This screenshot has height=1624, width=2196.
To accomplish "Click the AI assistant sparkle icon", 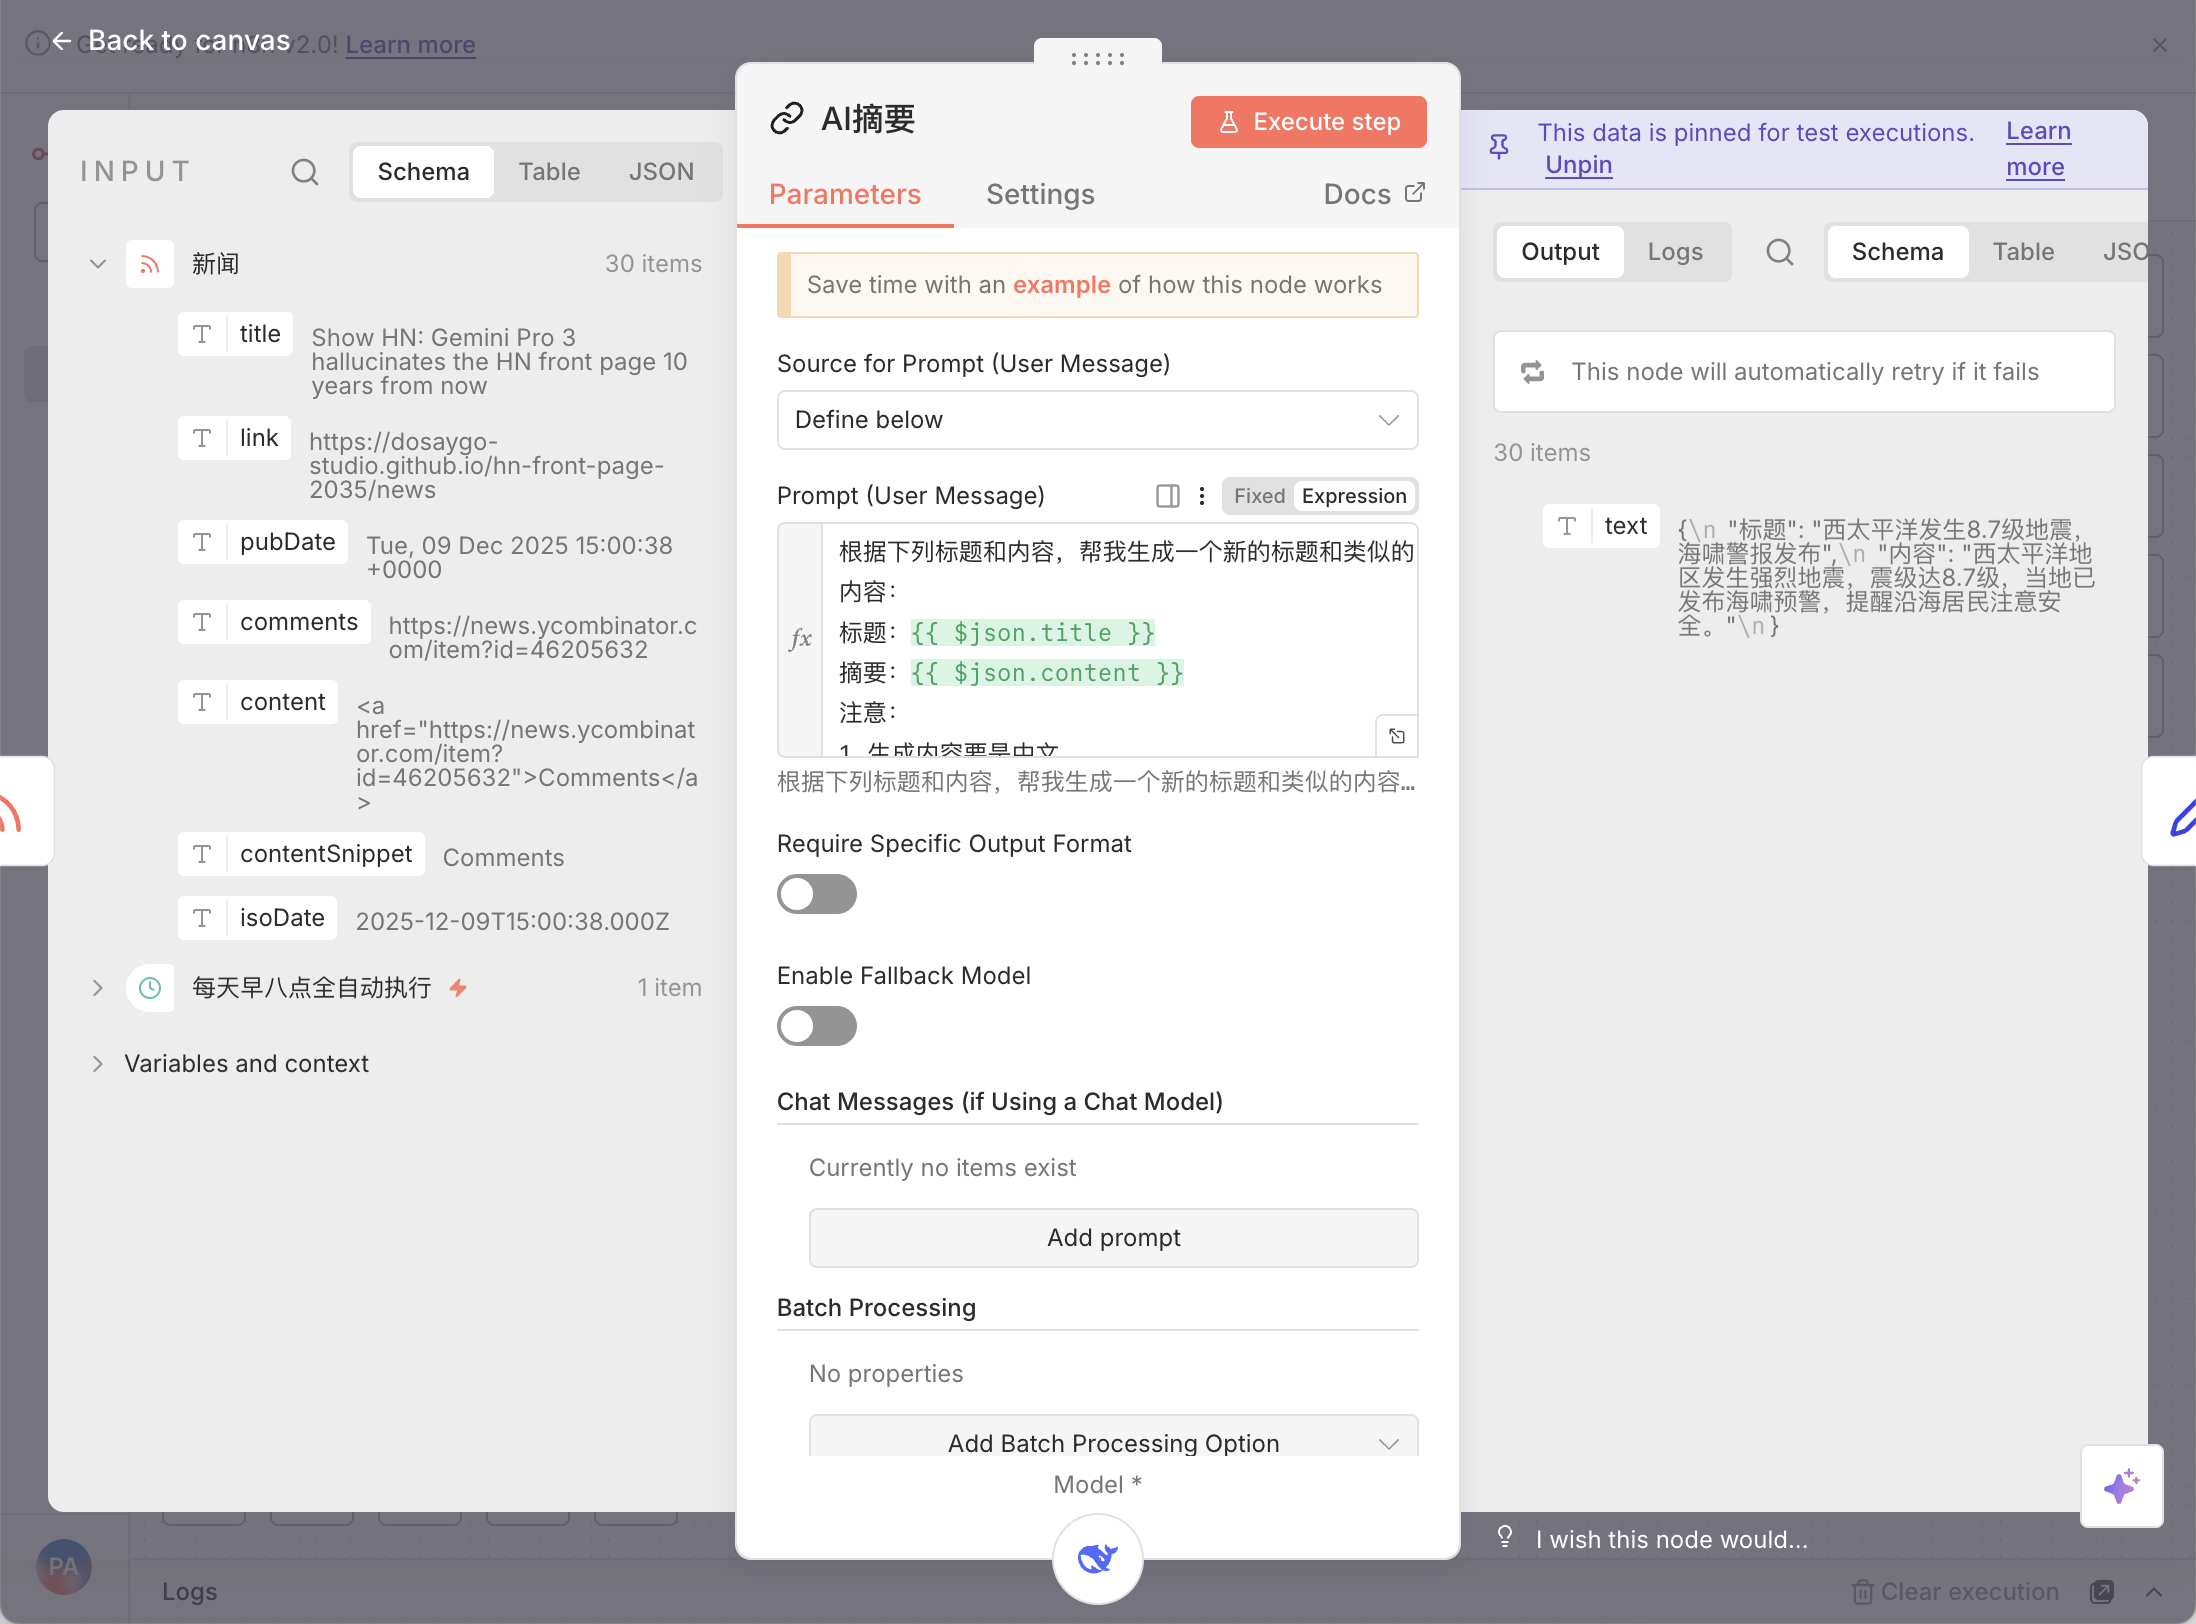I will 2121,1486.
